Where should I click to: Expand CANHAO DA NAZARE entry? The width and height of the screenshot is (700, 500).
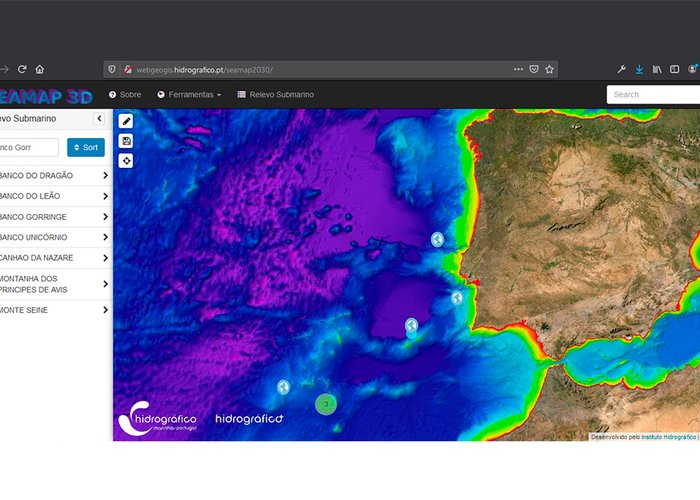[x=105, y=258]
